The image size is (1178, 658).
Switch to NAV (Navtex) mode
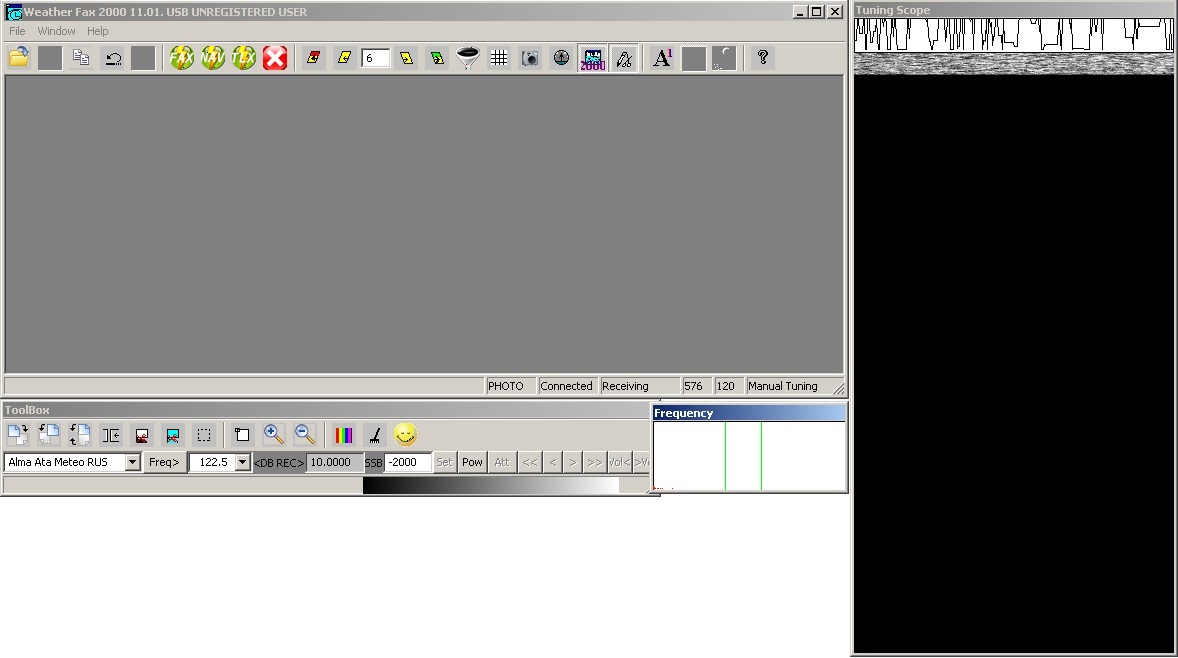(213, 58)
